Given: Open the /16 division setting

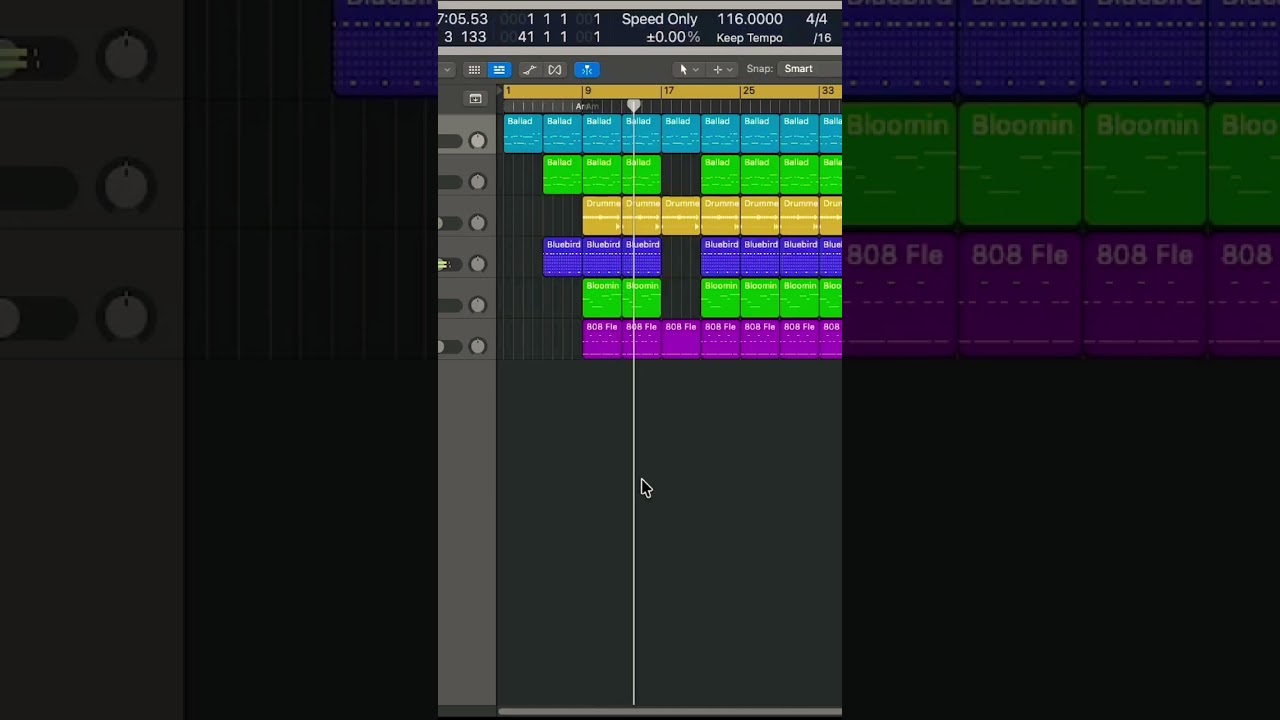Looking at the screenshot, I should (822, 38).
